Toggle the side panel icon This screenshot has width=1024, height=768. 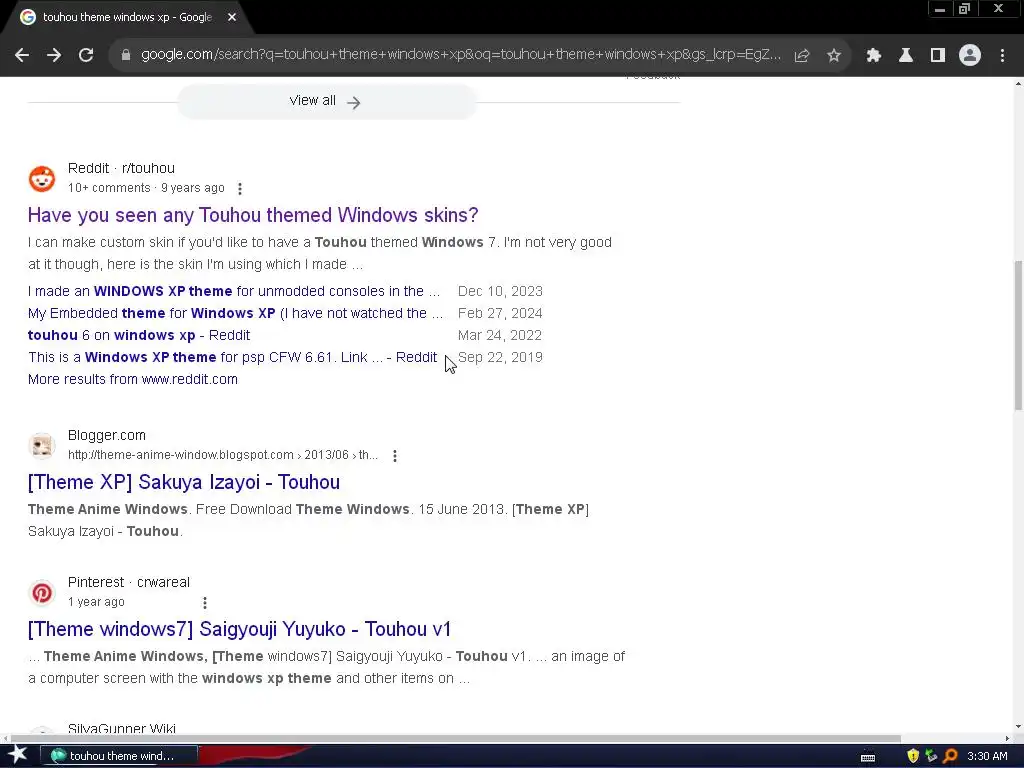click(938, 56)
